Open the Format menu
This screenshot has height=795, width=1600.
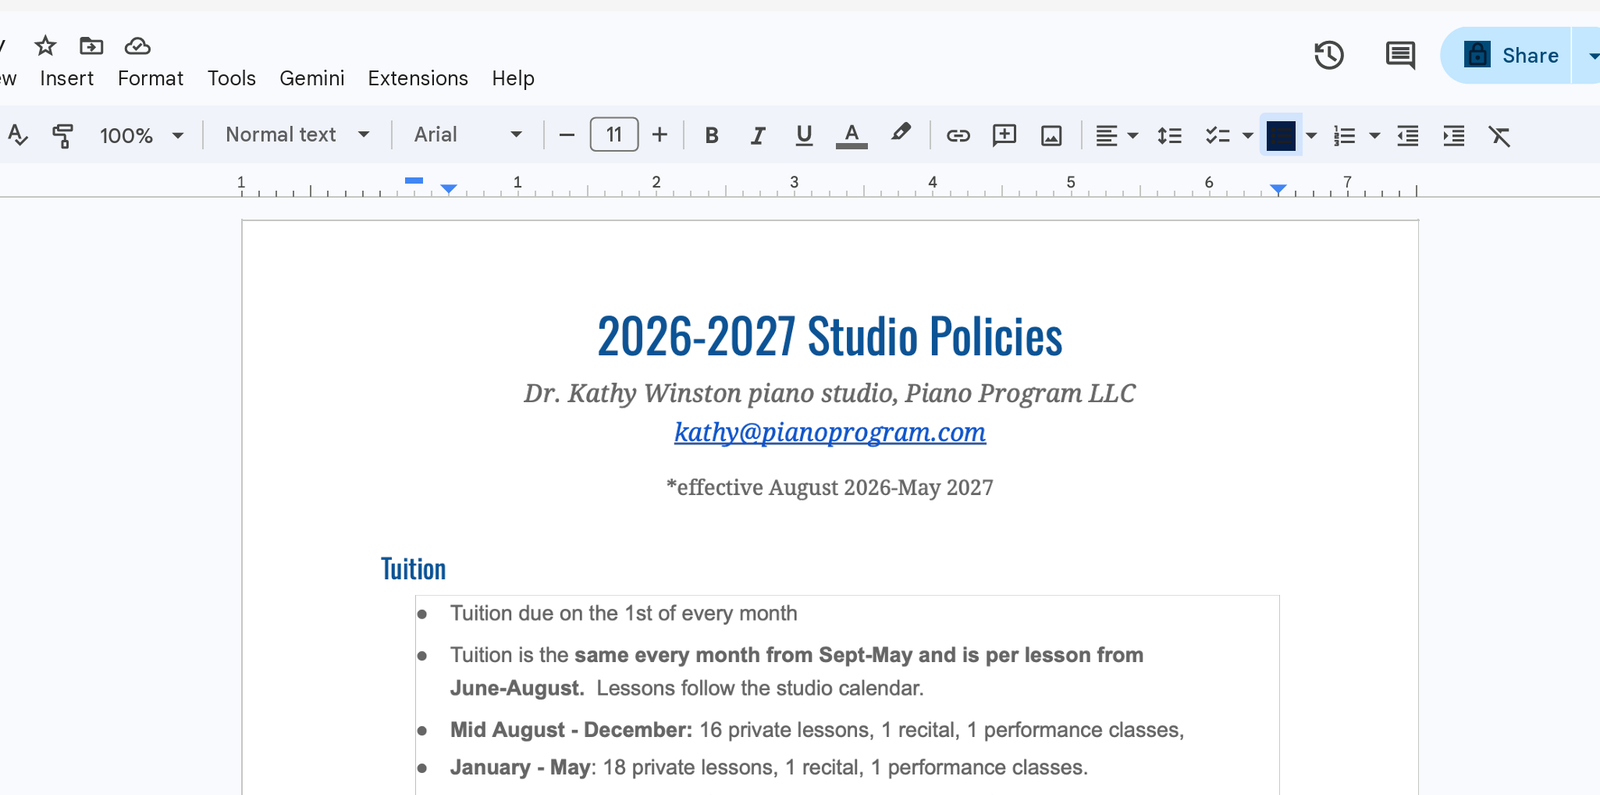coord(150,78)
